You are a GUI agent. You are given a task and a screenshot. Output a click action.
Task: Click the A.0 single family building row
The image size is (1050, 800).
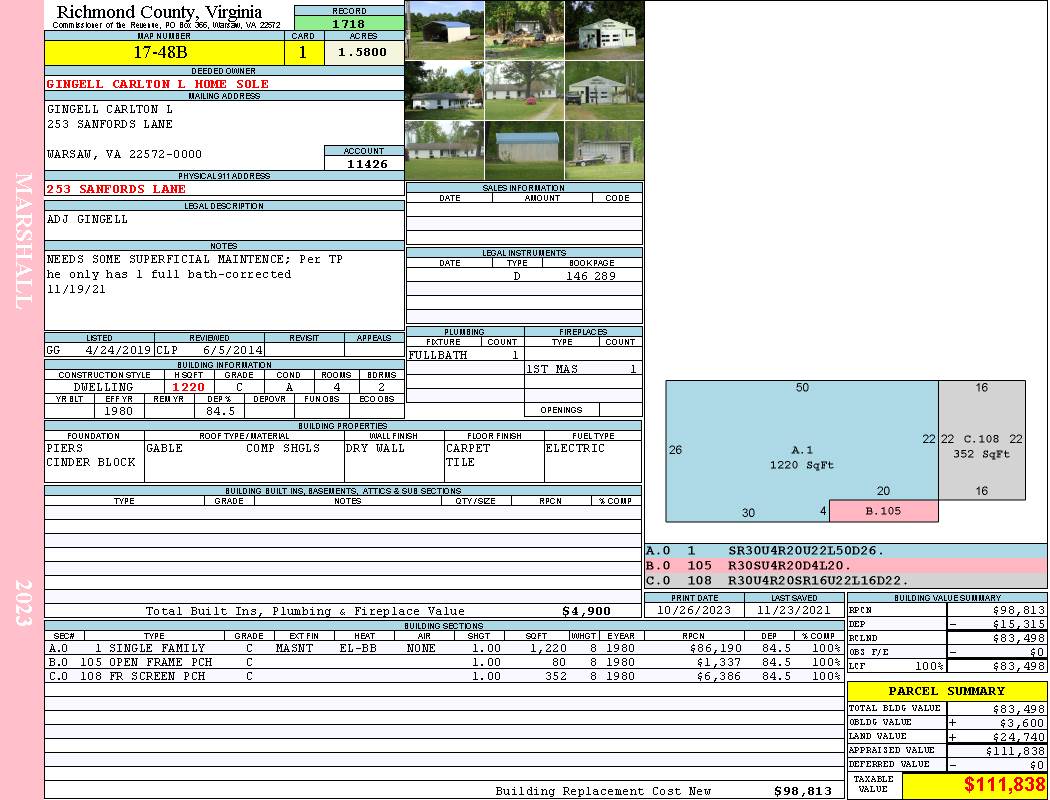444,648
